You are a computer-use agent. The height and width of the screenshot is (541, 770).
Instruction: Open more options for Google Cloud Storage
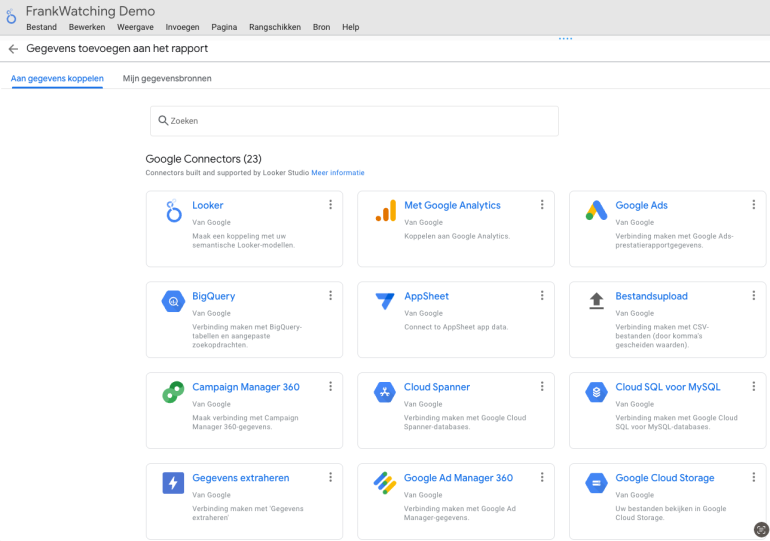pyautogui.click(x=754, y=477)
